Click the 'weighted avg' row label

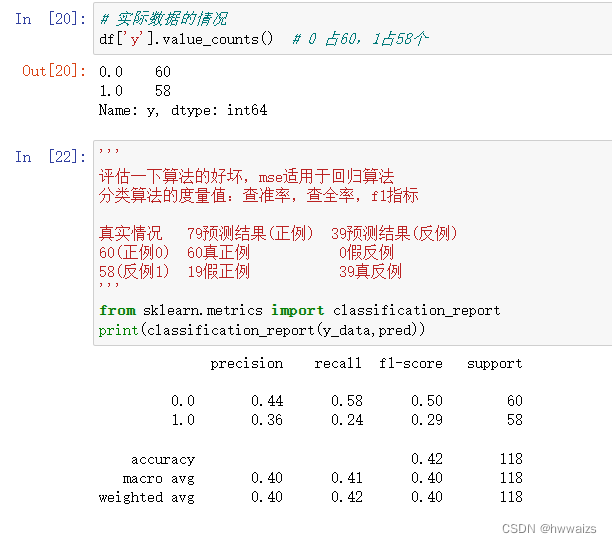click(x=147, y=497)
